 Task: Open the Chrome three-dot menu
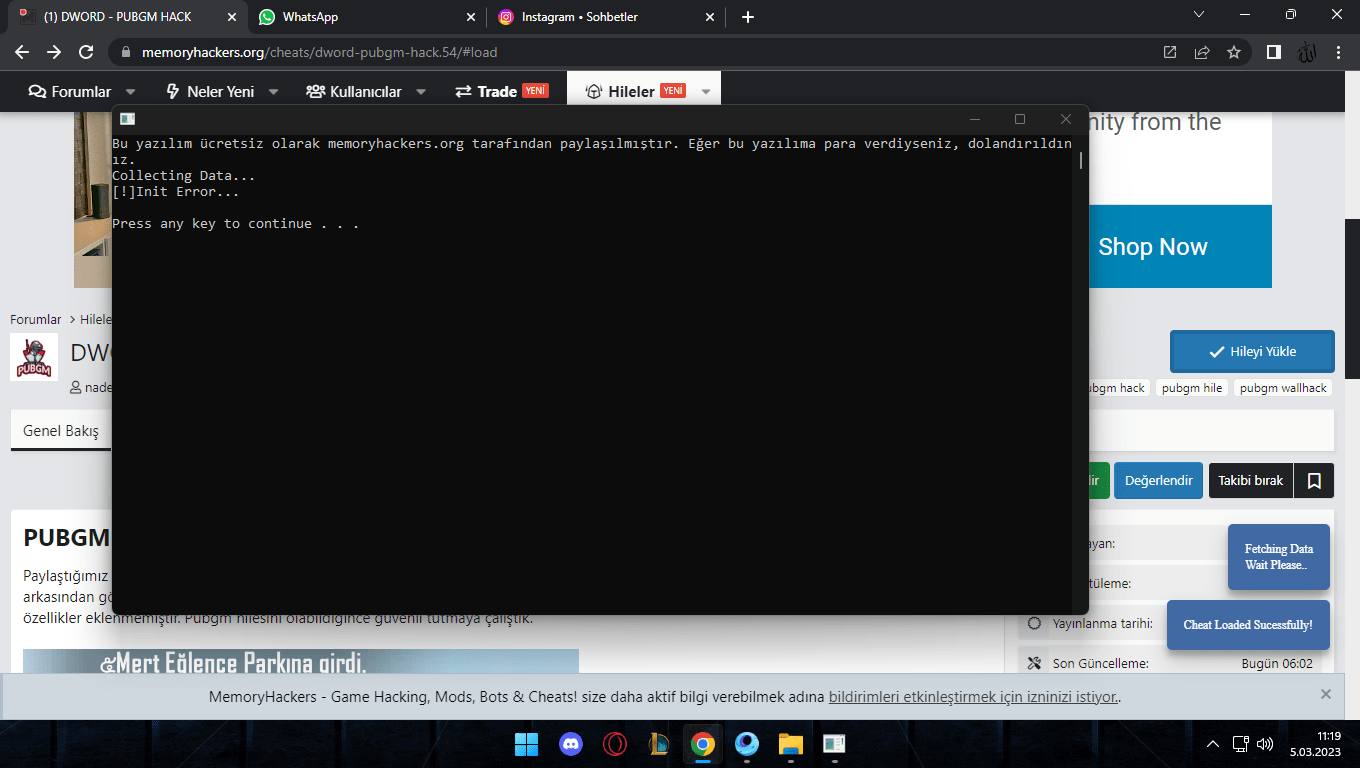1340,52
